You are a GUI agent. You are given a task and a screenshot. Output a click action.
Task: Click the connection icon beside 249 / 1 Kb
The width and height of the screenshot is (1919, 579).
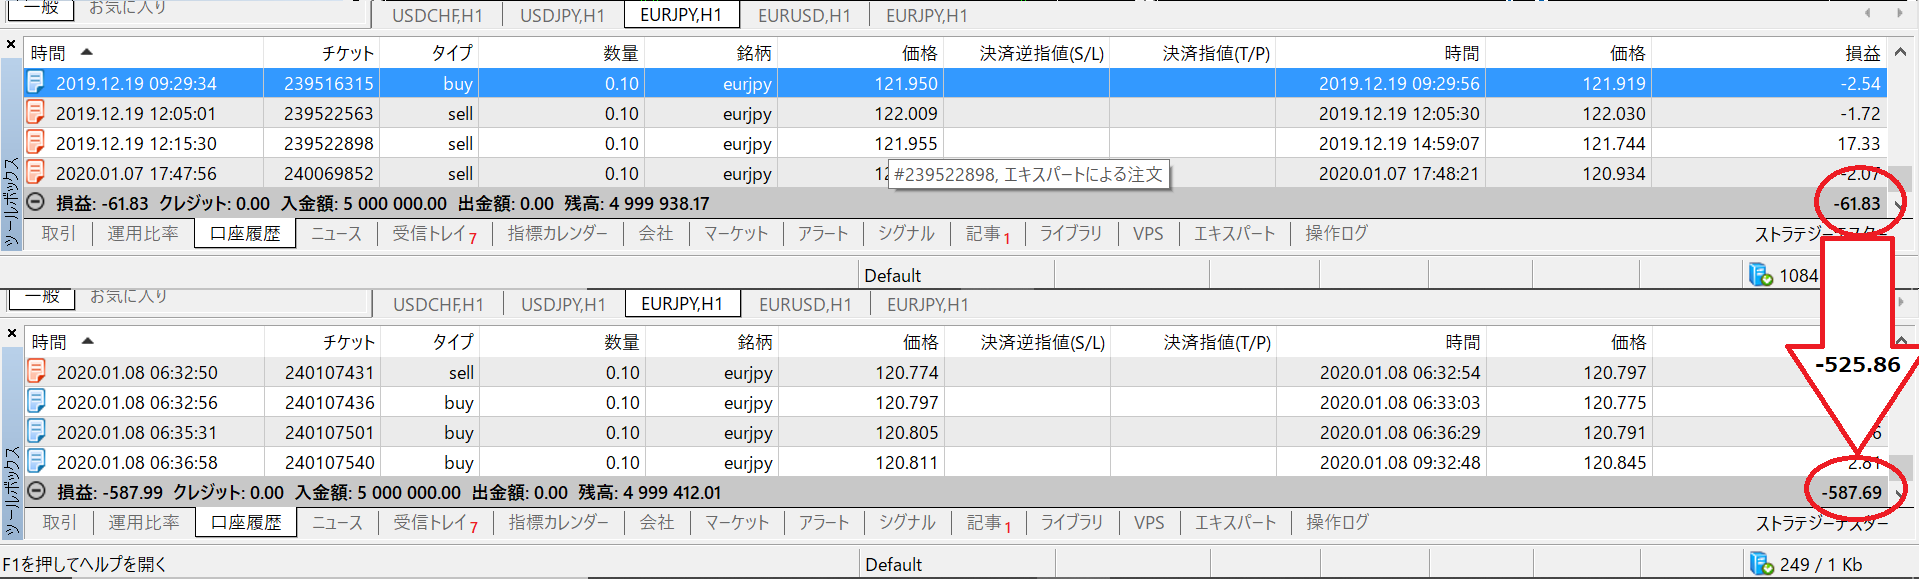(1762, 564)
